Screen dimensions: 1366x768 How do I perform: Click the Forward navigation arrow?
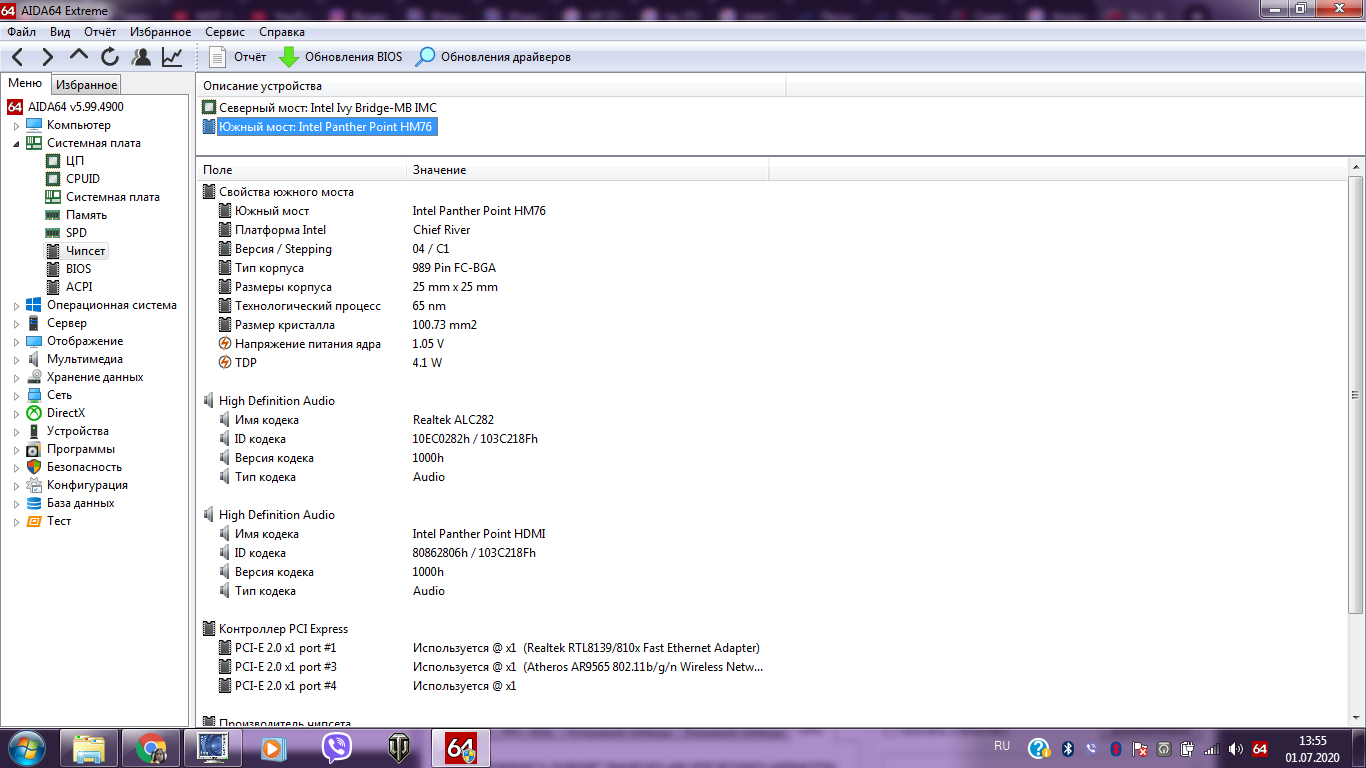click(47, 57)
